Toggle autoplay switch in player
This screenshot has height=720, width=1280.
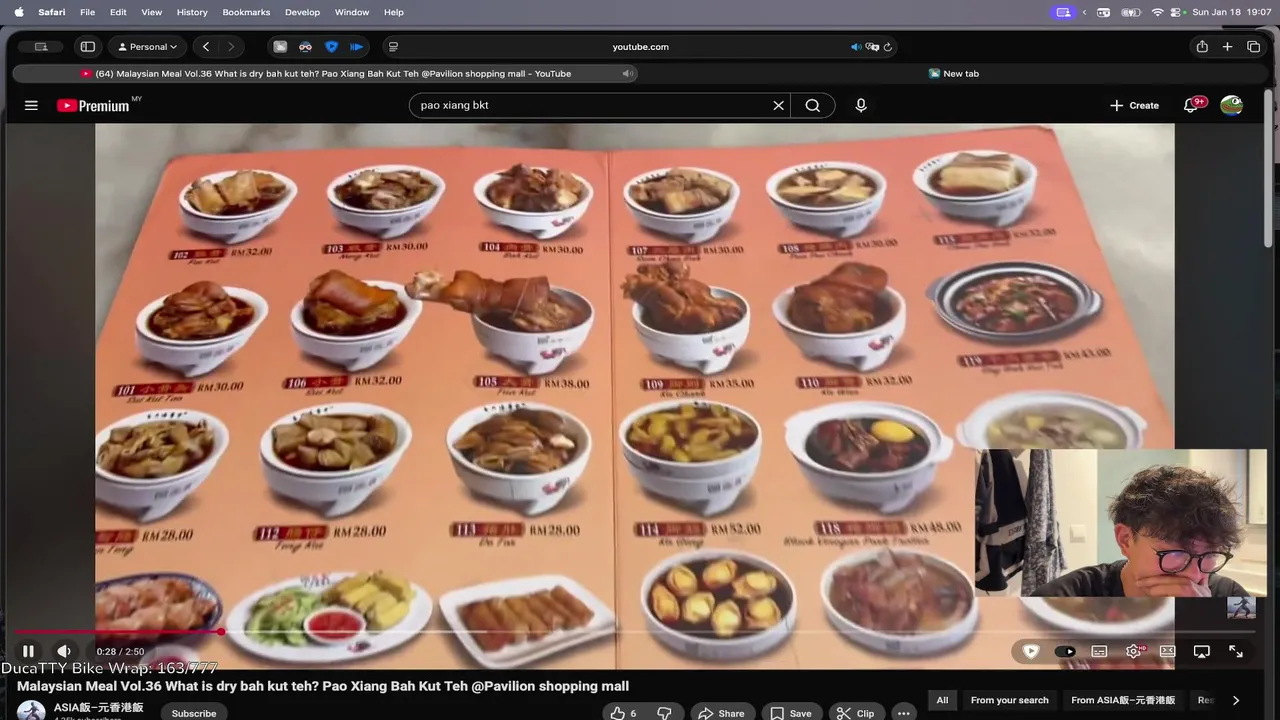tap(1065, 651)
